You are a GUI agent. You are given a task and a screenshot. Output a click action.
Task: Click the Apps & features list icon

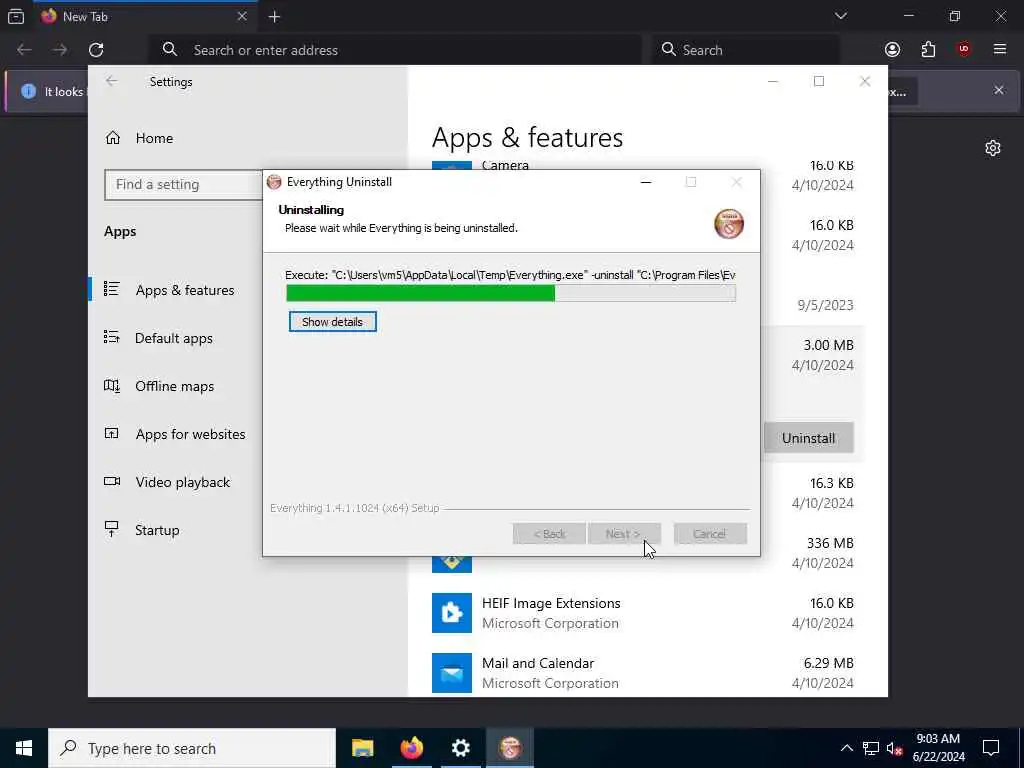[112, 289]
